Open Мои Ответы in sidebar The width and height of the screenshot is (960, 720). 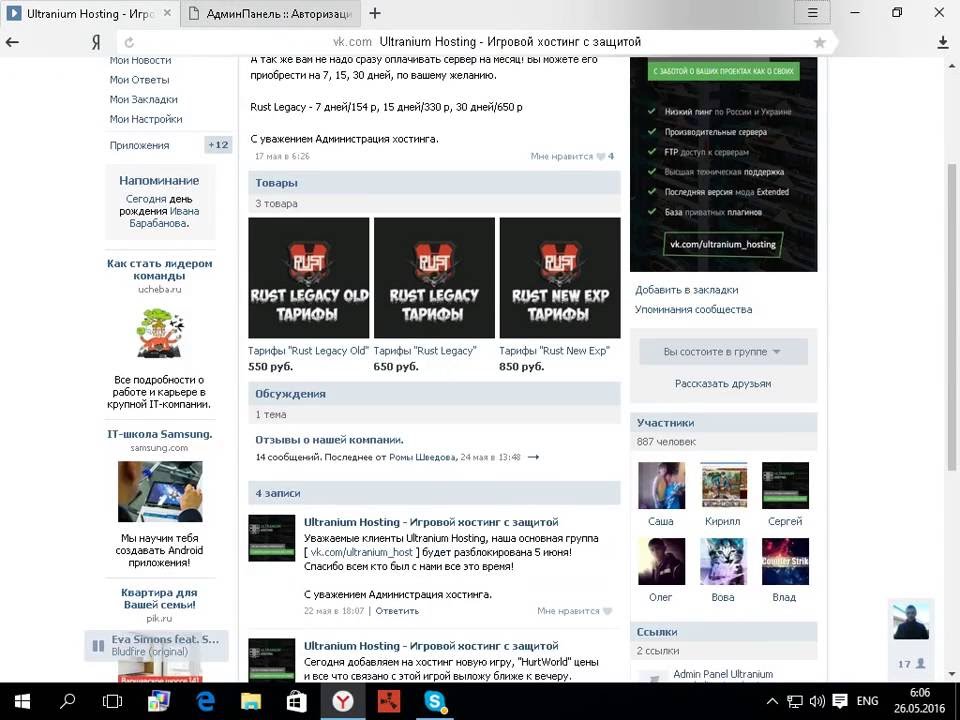(x=139, y=80)
